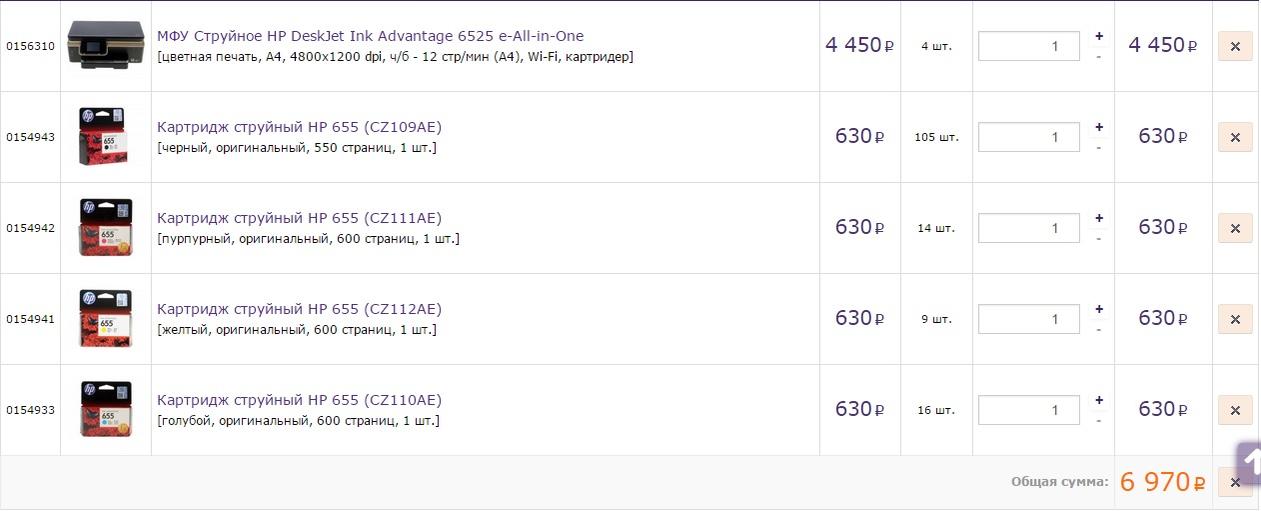Open Картридж струйный HP 655 (CZ110AE) page

299,400
